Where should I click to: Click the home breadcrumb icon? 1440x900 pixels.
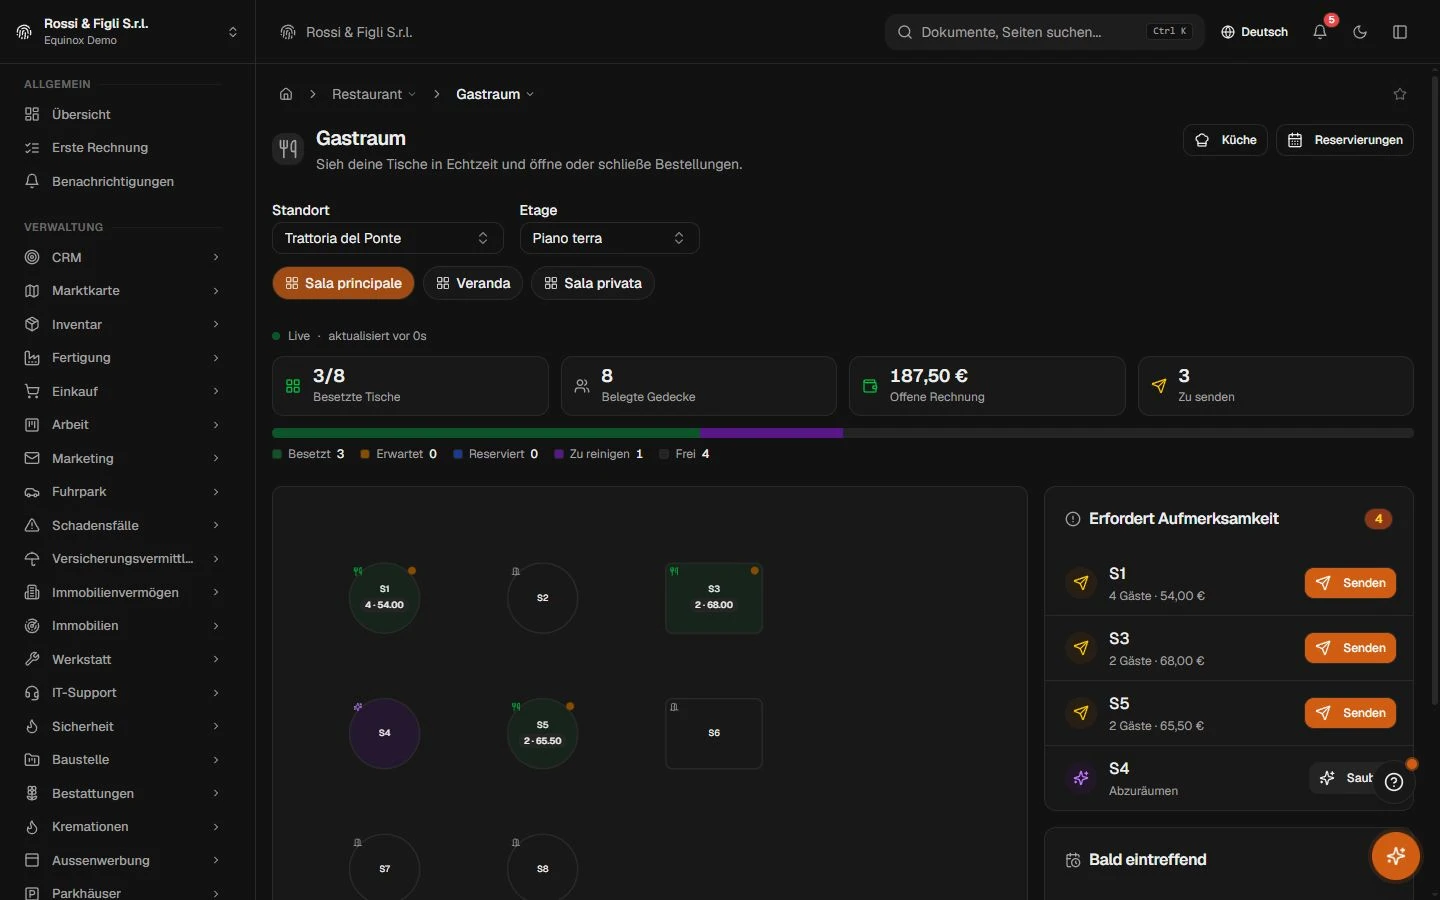(286, 94)
